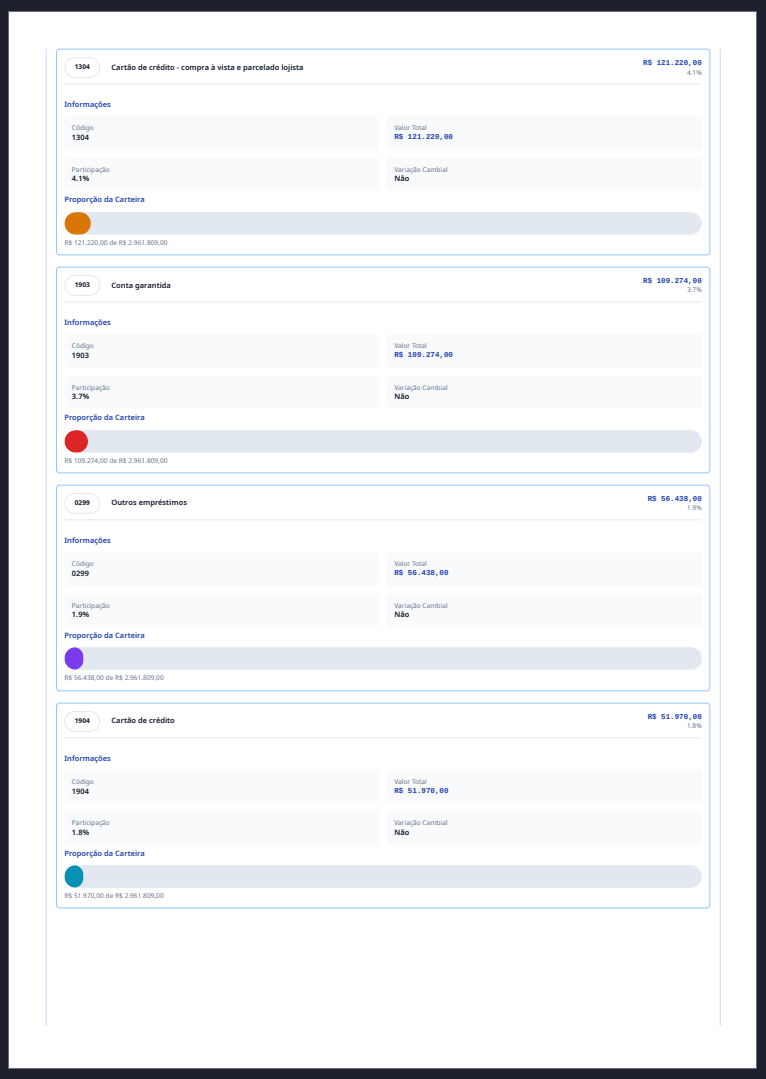Click the 0299 pill badge beside Outros empréstimos

[x=82, y=503]
